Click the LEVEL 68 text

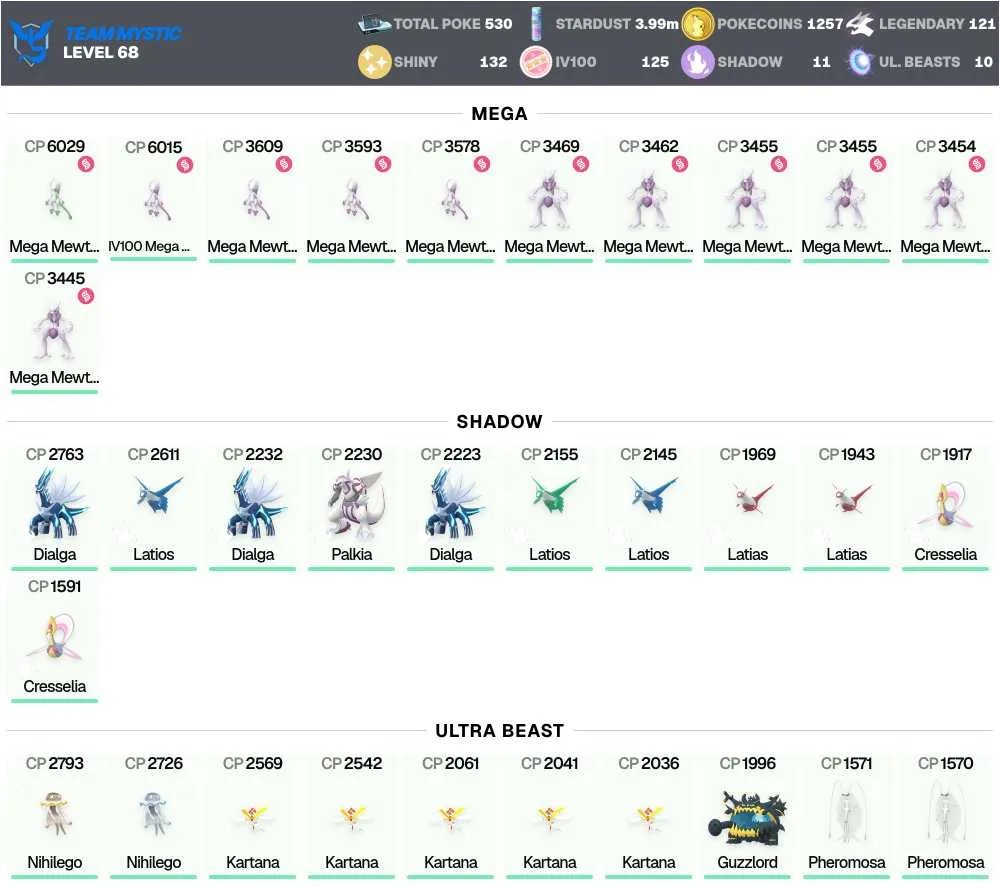point(101,52)
